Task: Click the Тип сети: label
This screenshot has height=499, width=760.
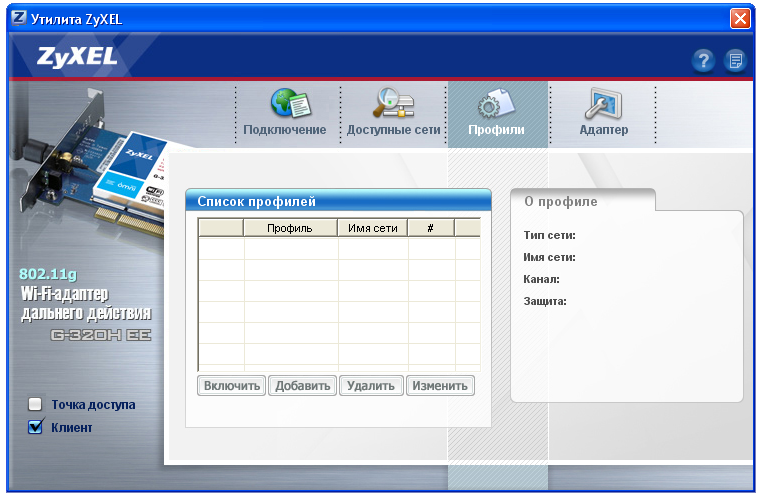Action: 549,235
